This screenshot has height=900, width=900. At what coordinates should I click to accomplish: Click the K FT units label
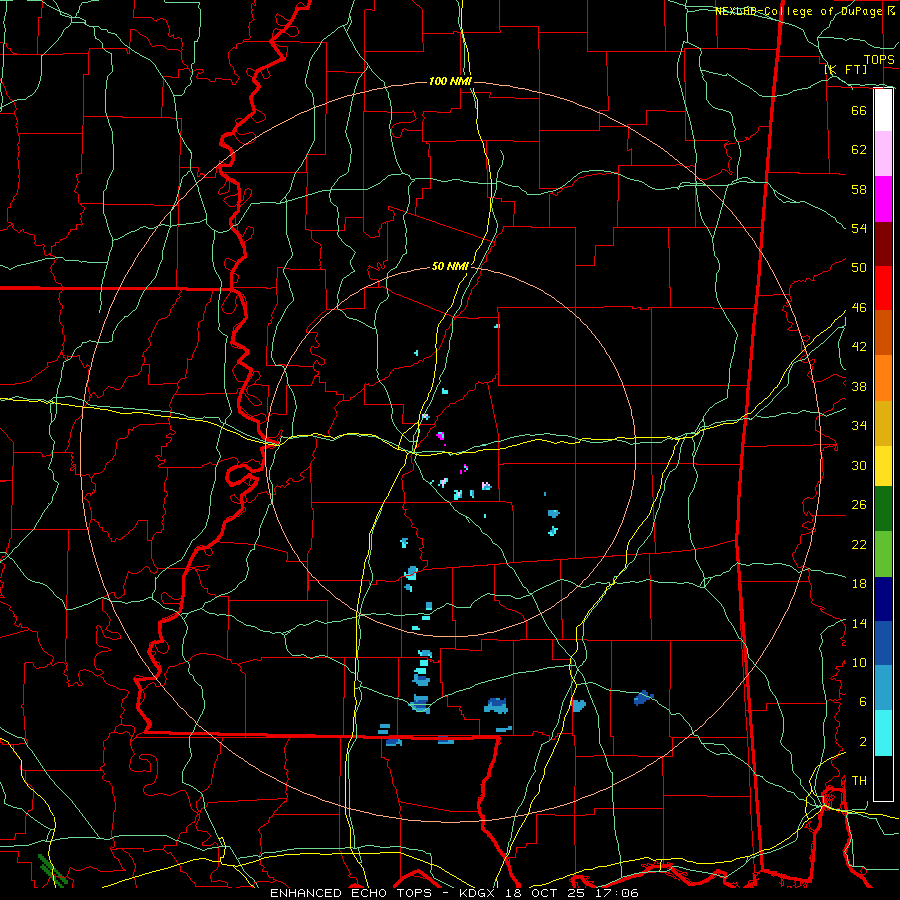point(846,69)
